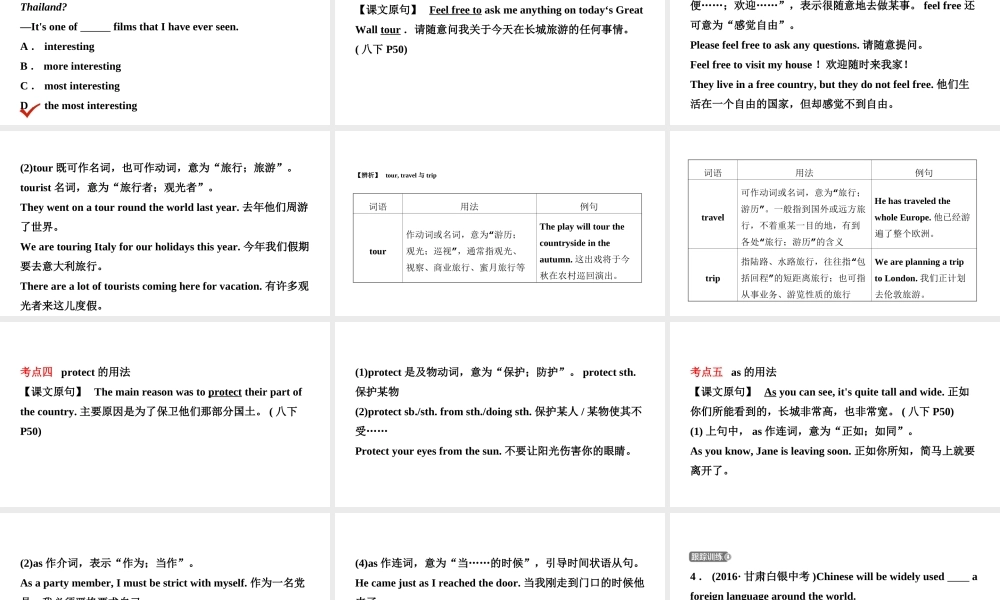Click the red heading '考点四 protect 的用法'
Viewport: 1000px width, 600px height.
75,372
